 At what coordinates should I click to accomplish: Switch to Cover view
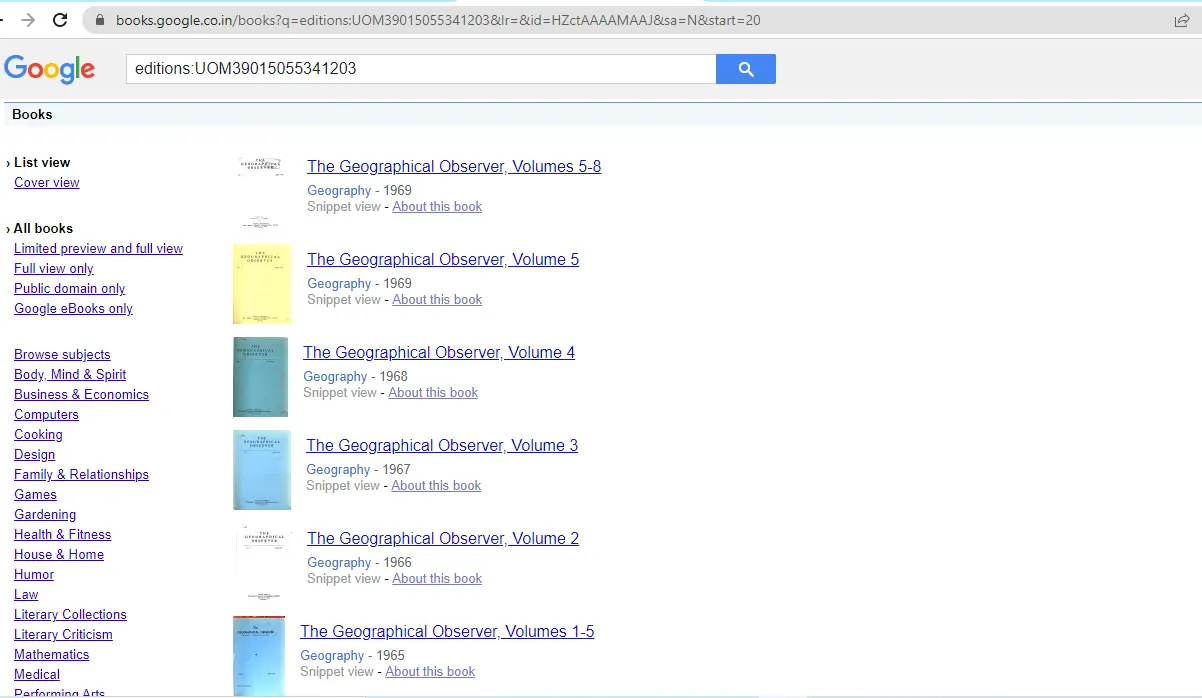(x=47, y=183)
